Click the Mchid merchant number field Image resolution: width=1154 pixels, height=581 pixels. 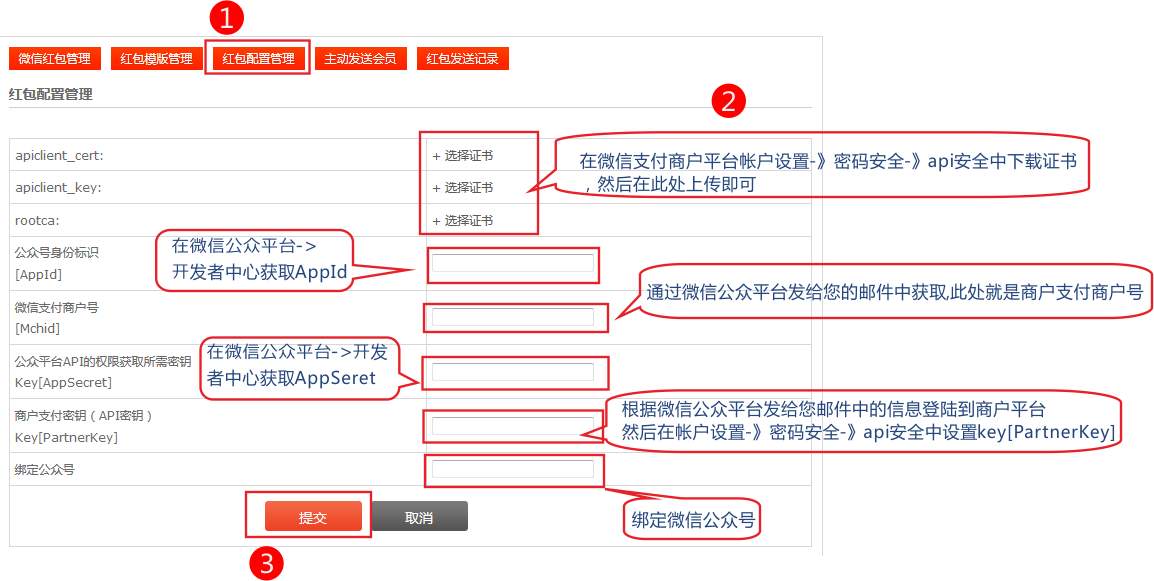(512, 317)
